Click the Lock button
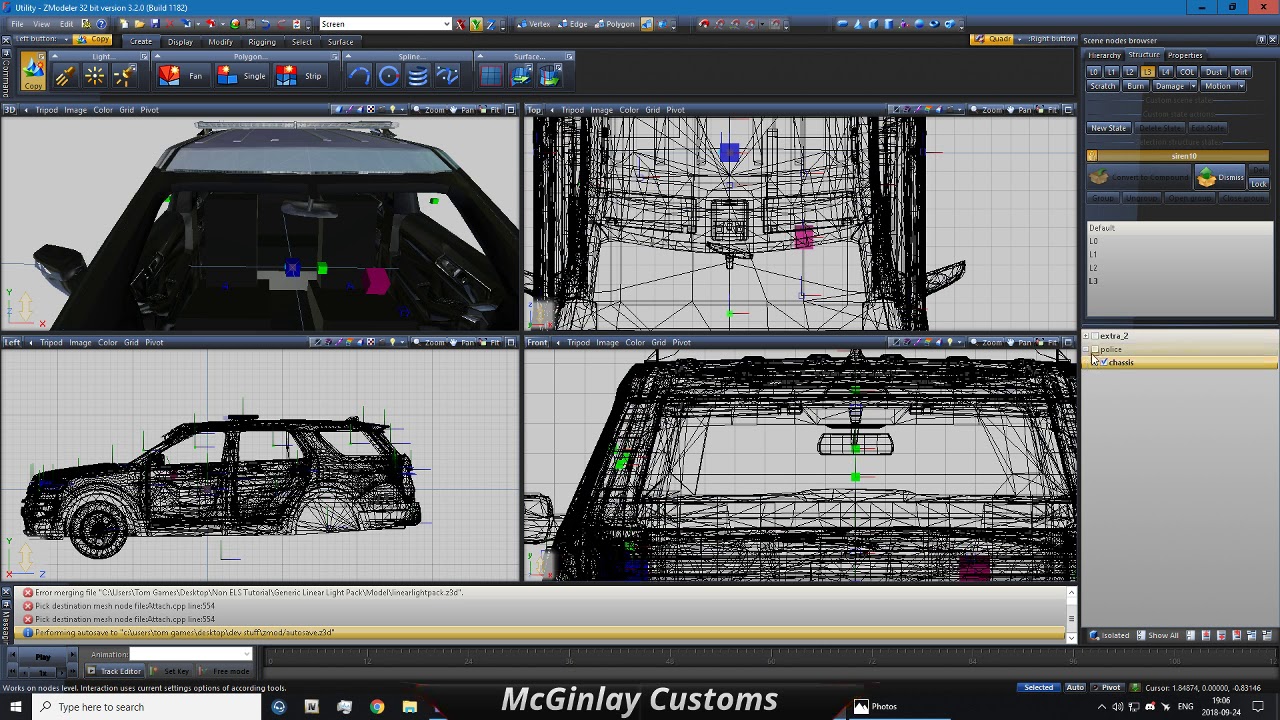Screen dimensions: 1280x720 pyautogui.click(x=1258, y=184)
